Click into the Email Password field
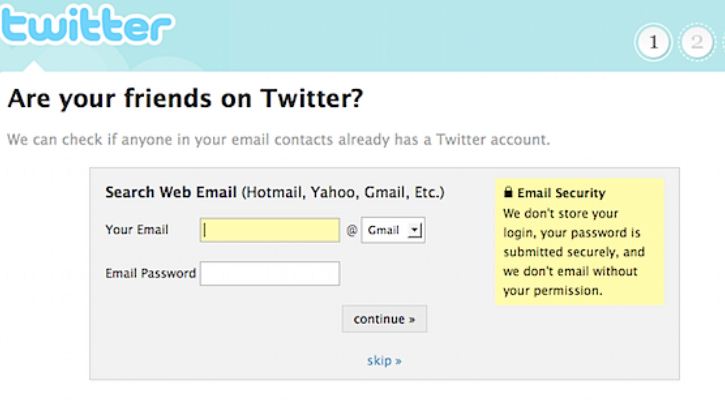 coord(270,273)
